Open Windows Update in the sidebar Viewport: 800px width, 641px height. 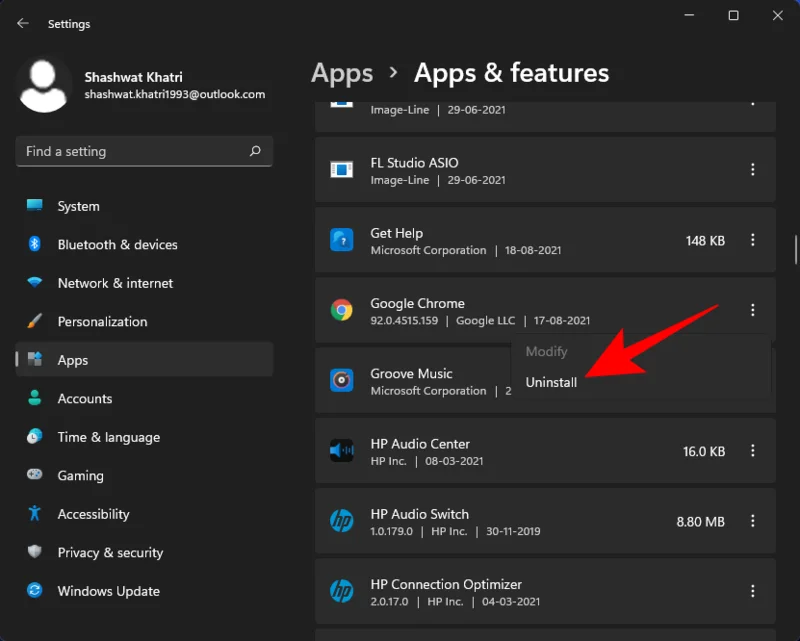[x=107, y=591]
